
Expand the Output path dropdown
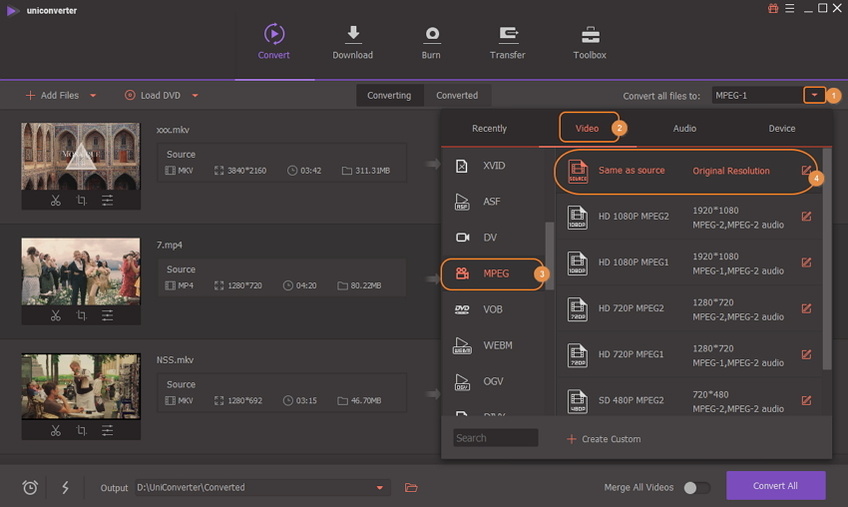[380, 488]
